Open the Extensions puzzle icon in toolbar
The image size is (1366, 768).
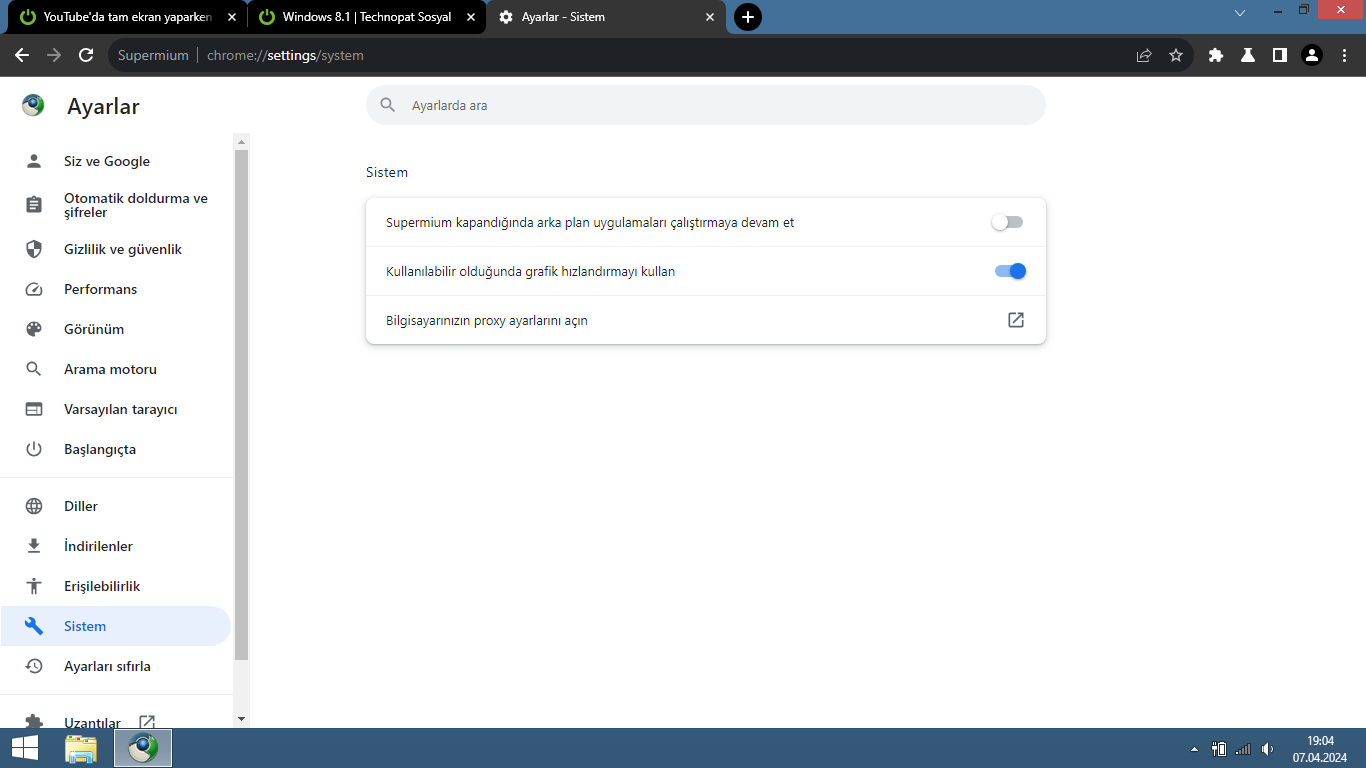[x=1216, y=56]
